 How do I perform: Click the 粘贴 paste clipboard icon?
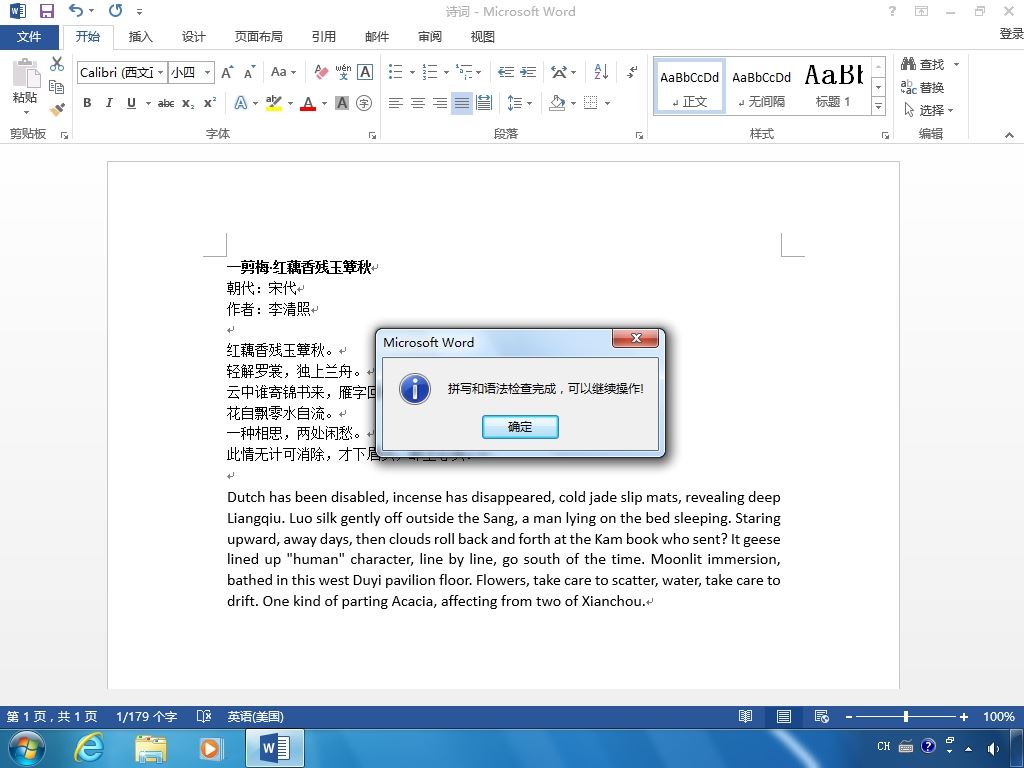point(26,73)
